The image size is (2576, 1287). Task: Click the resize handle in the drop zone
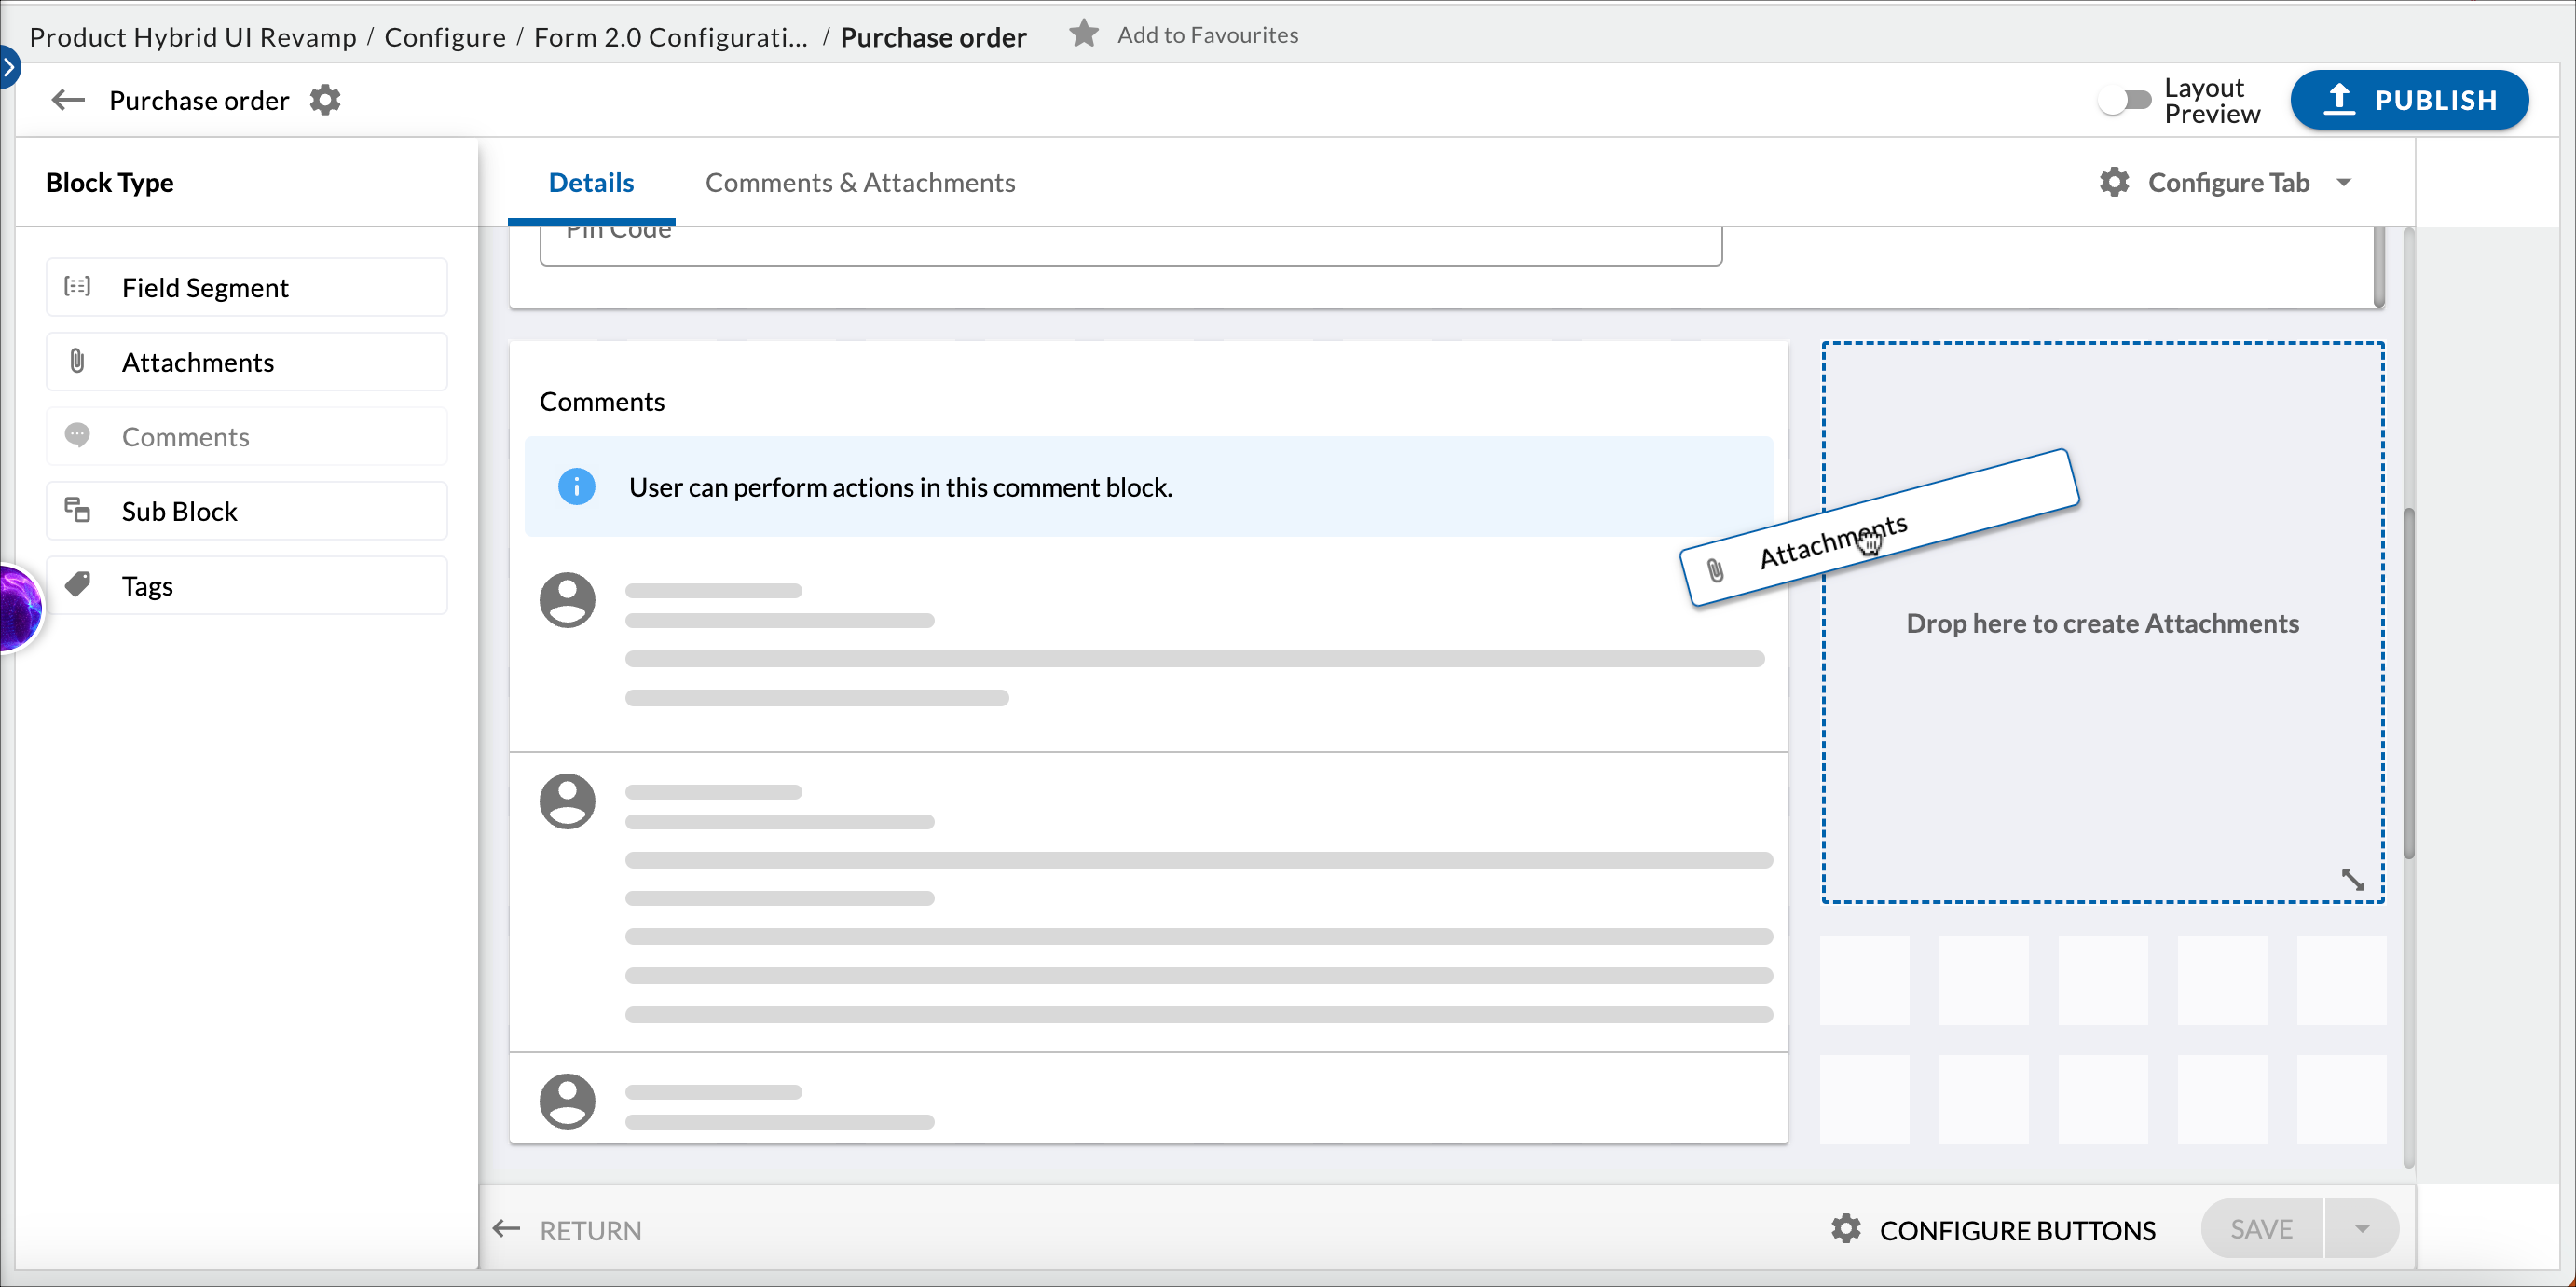[x=2352, y=879]
